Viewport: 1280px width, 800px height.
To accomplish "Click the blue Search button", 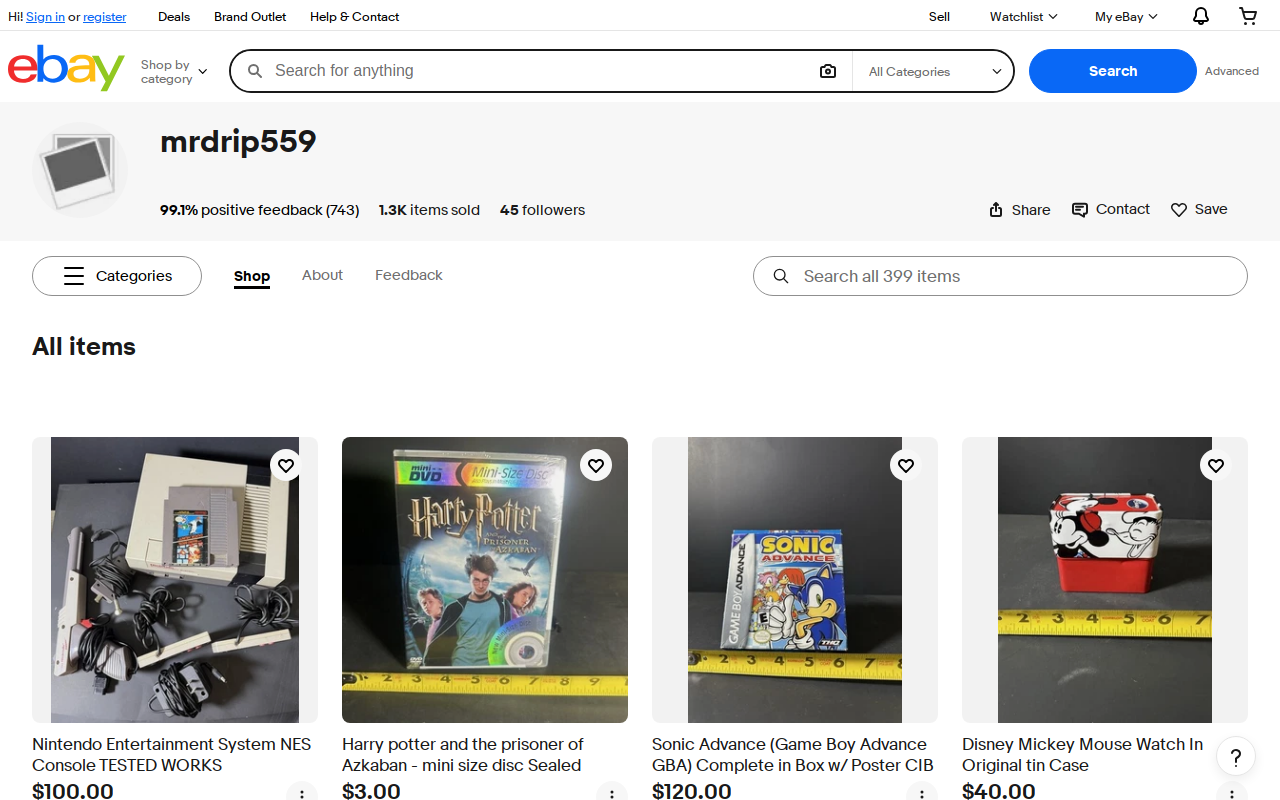I will pyautogui.click(x=1113, y=71).
